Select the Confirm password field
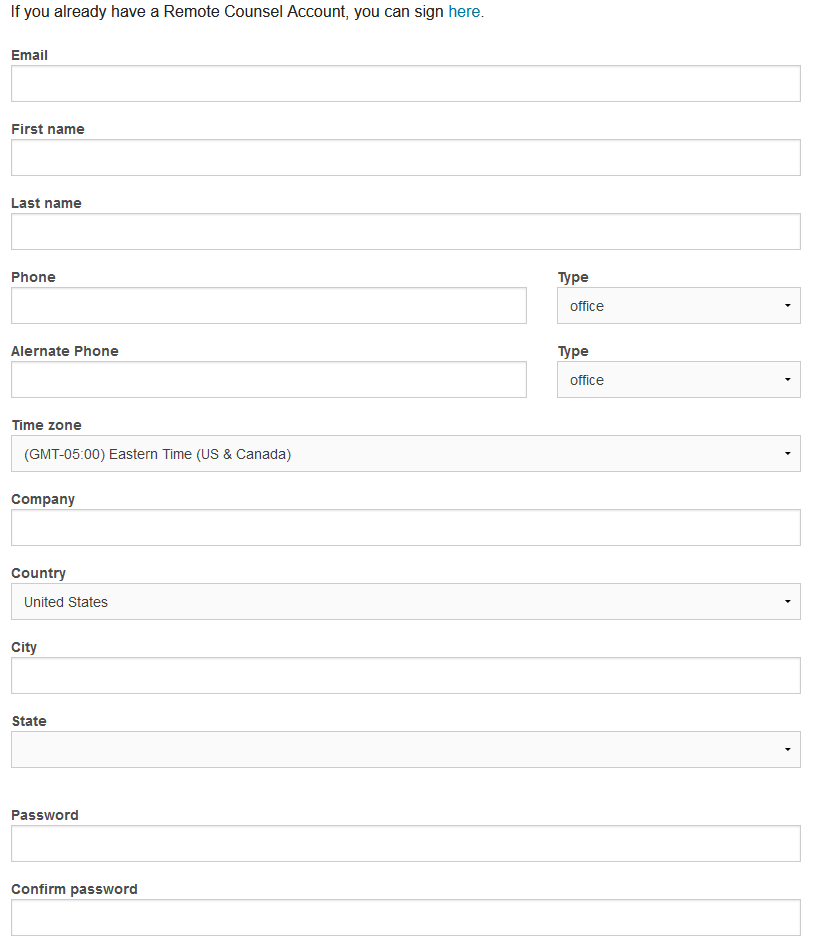Viewport: 813px width, 945px height. click(x=405, y=918)
